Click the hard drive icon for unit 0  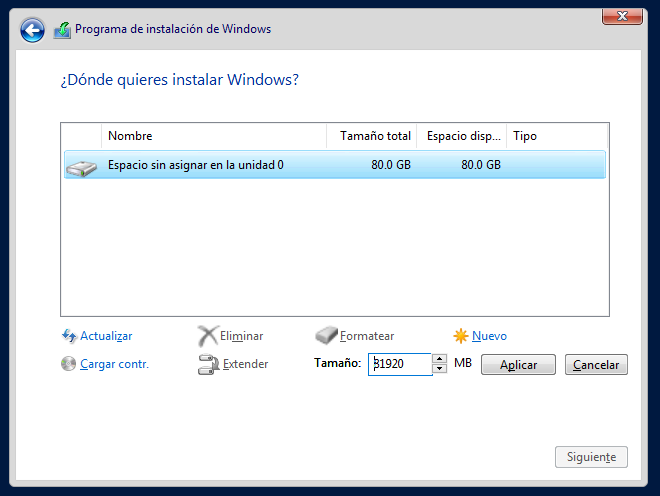pyautogui.click(x=81, y=168)
